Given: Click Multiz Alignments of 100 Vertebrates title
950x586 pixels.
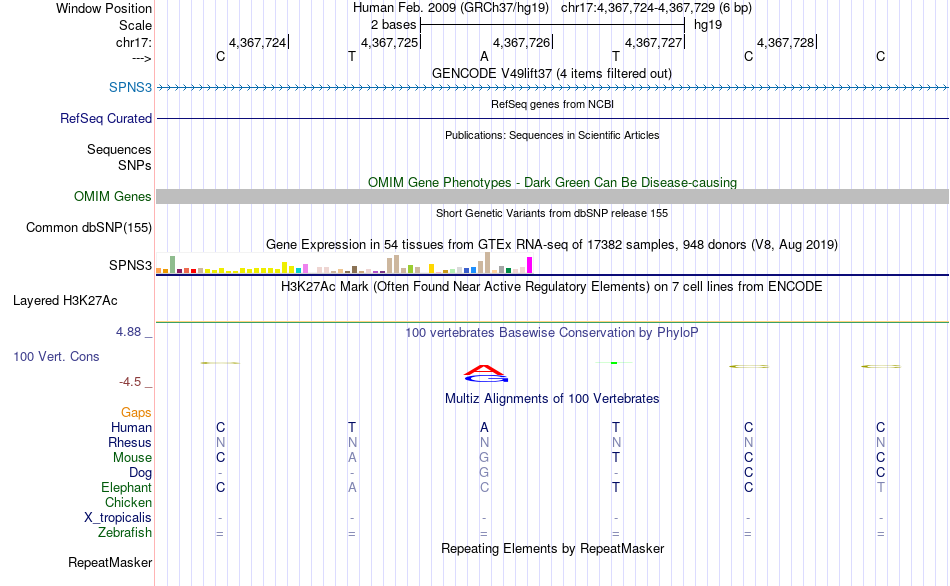Looking at the screenshot, I should click(x=552, y=399).
